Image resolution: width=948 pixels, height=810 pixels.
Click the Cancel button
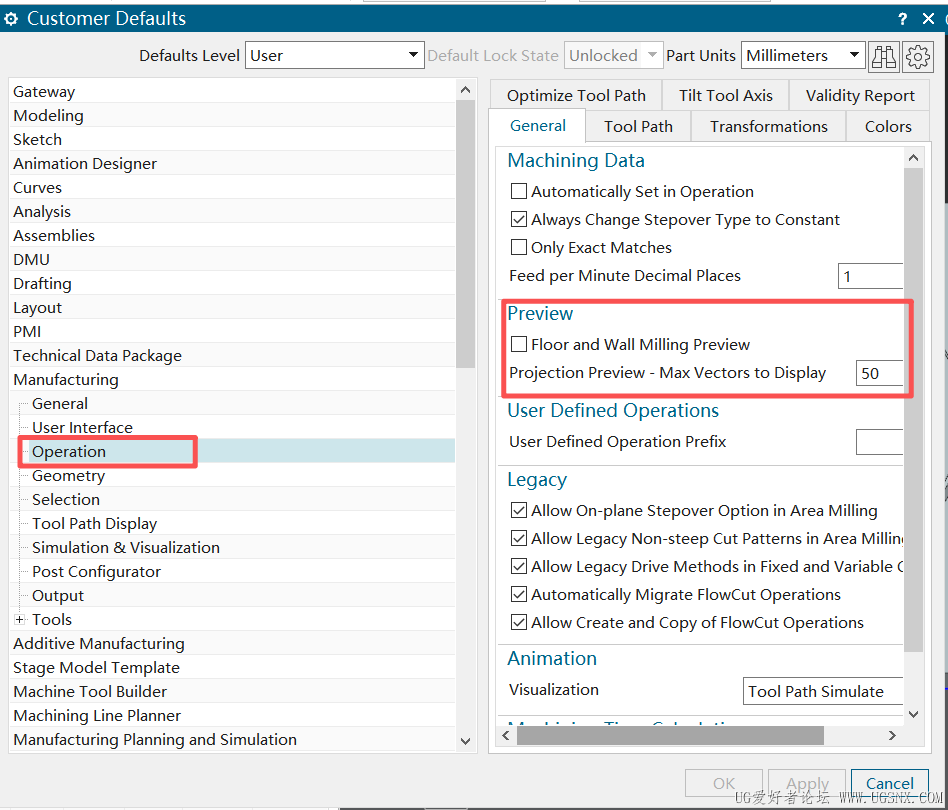(x=889, y=784)
